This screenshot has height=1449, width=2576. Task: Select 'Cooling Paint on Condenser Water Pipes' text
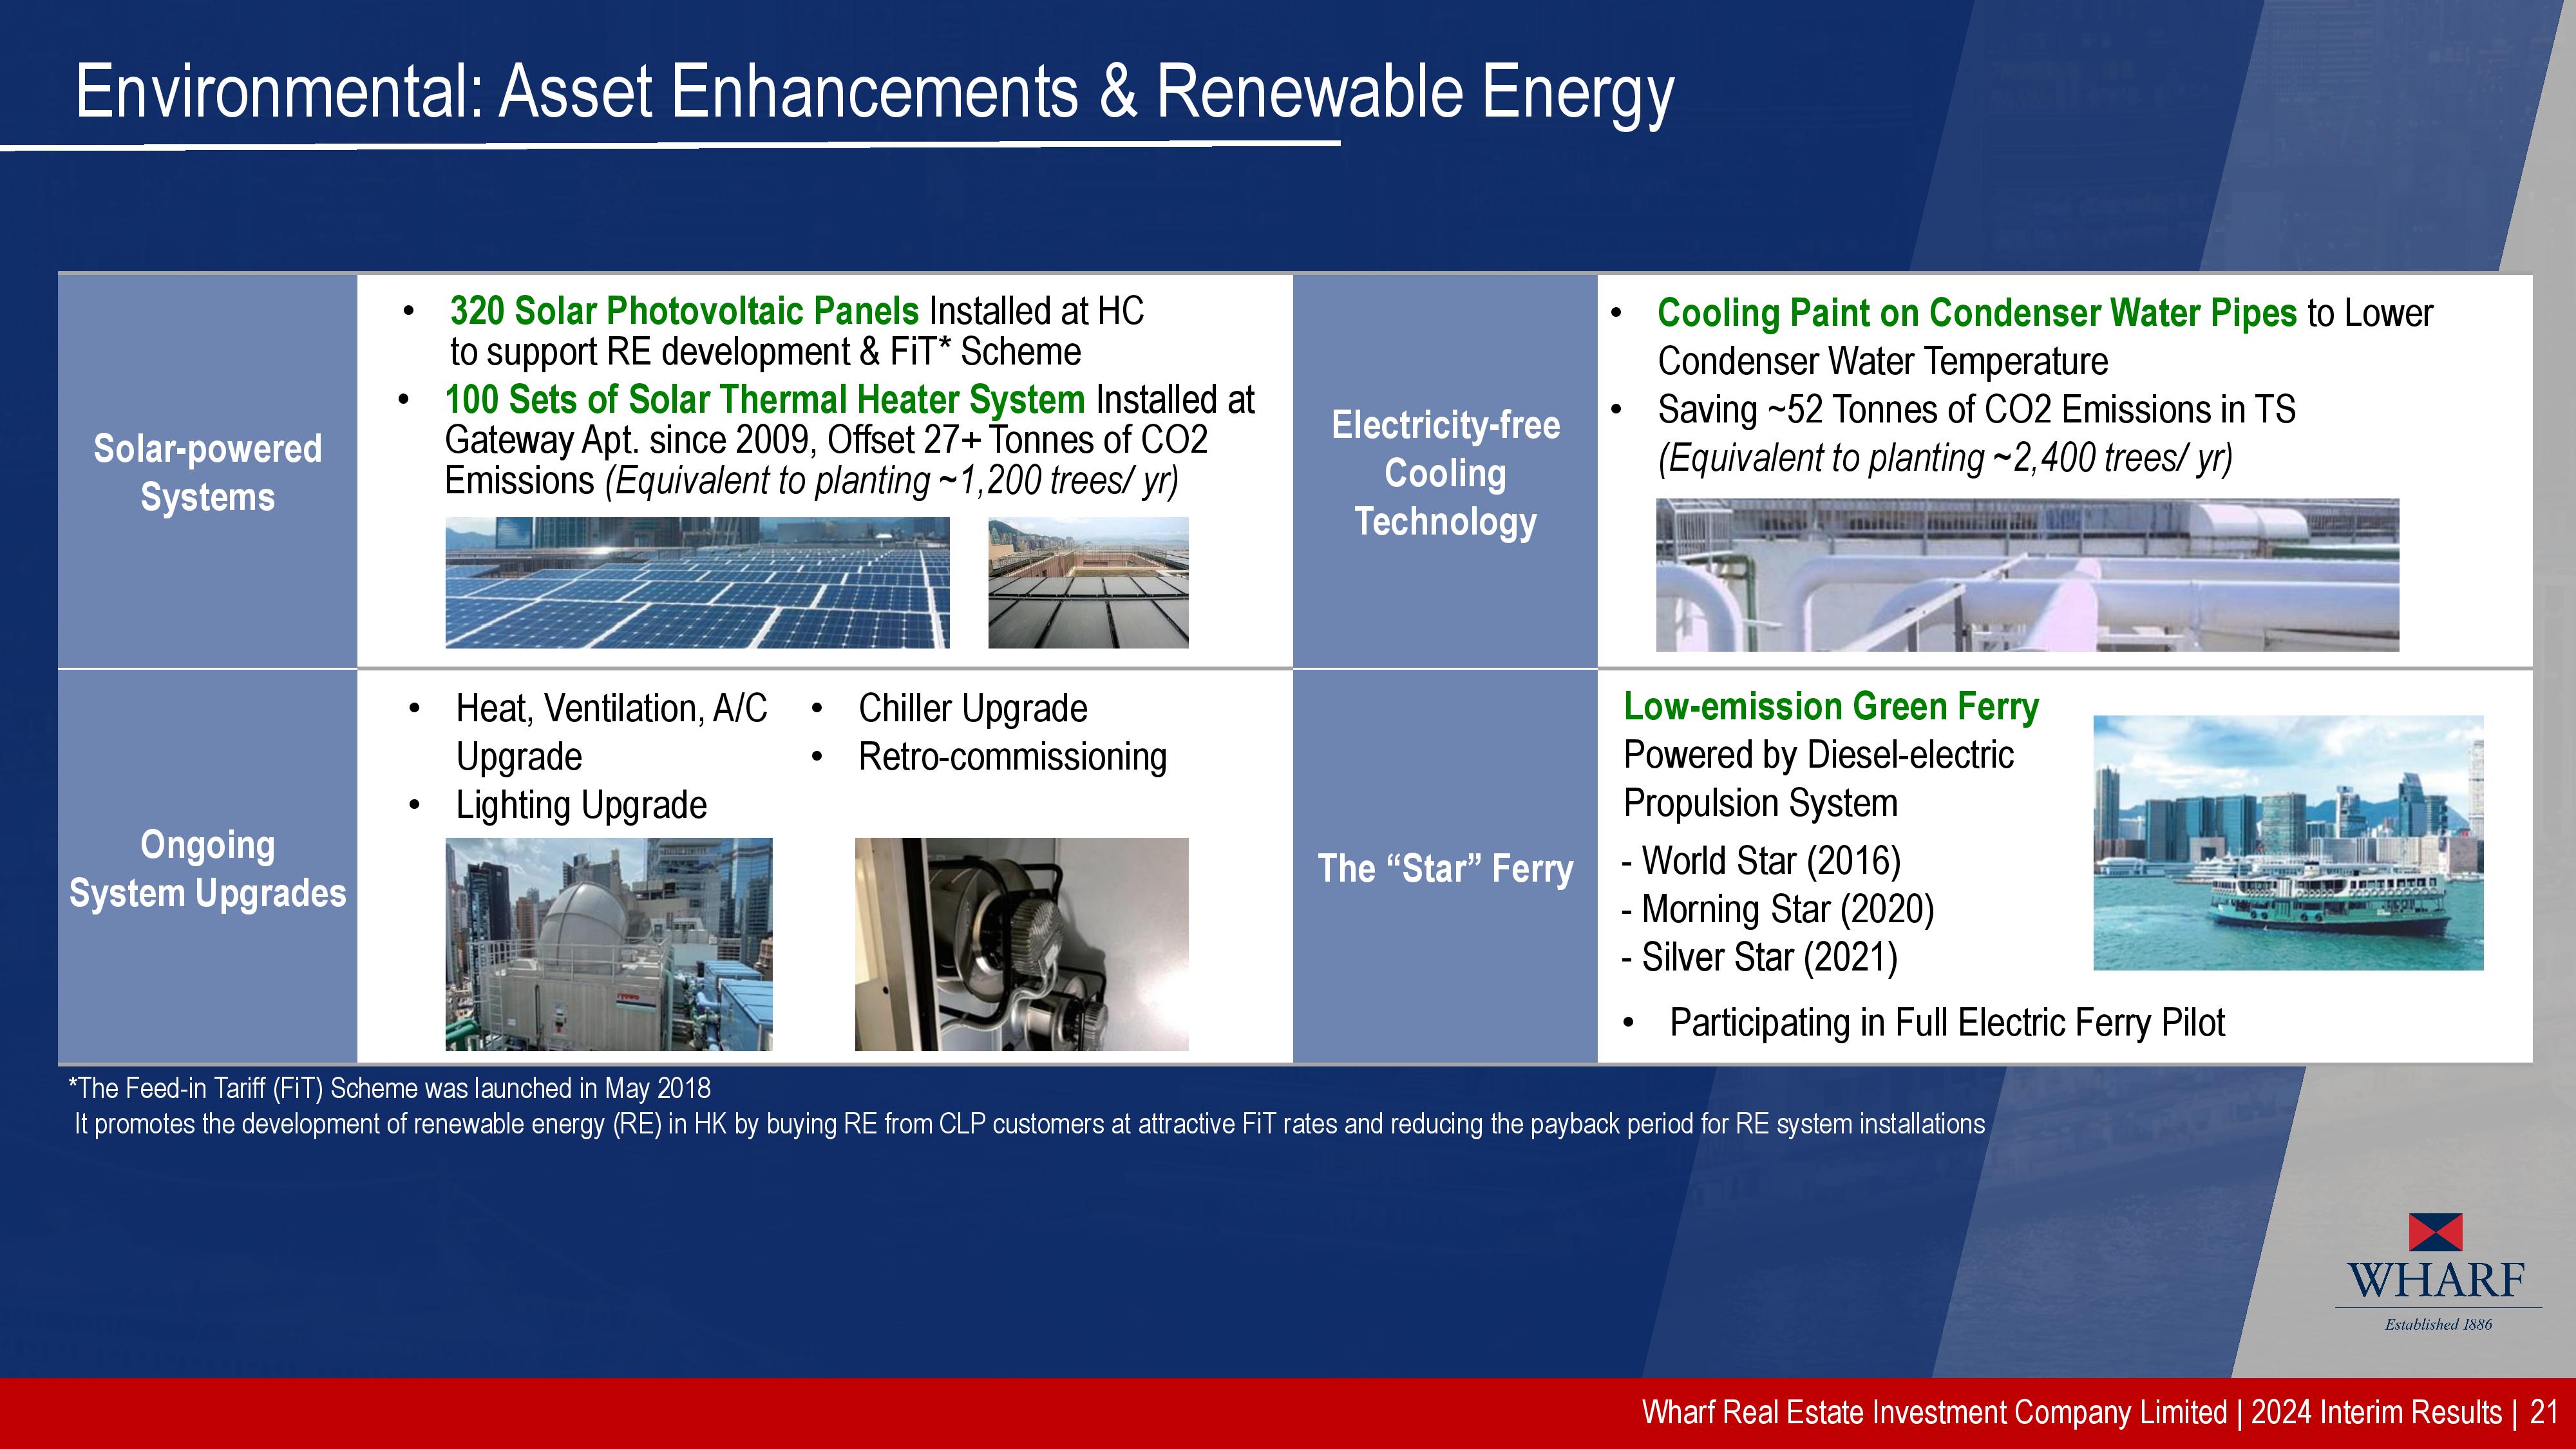(x=1977, y=313)
